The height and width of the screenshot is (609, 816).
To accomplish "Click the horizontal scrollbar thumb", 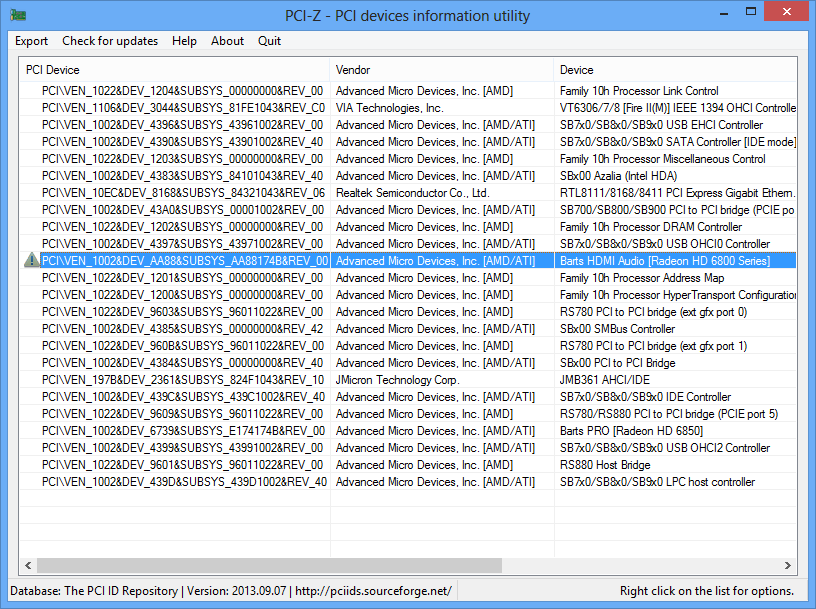I will point(270,565).
